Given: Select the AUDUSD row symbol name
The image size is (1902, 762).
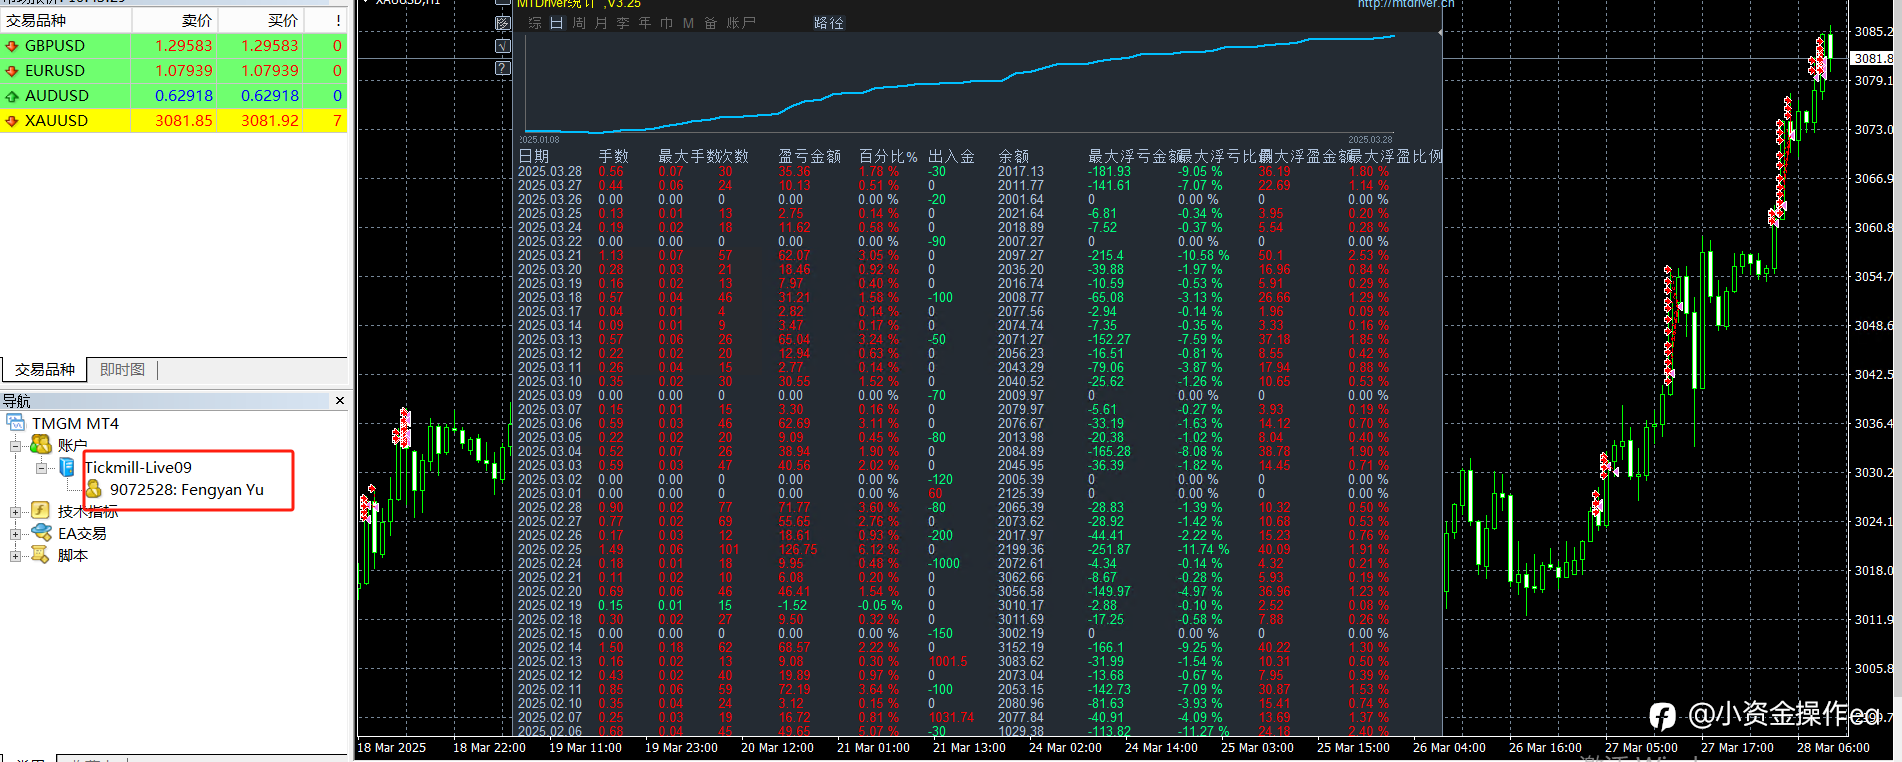Looking at the screenshot, I should (57, 96).
